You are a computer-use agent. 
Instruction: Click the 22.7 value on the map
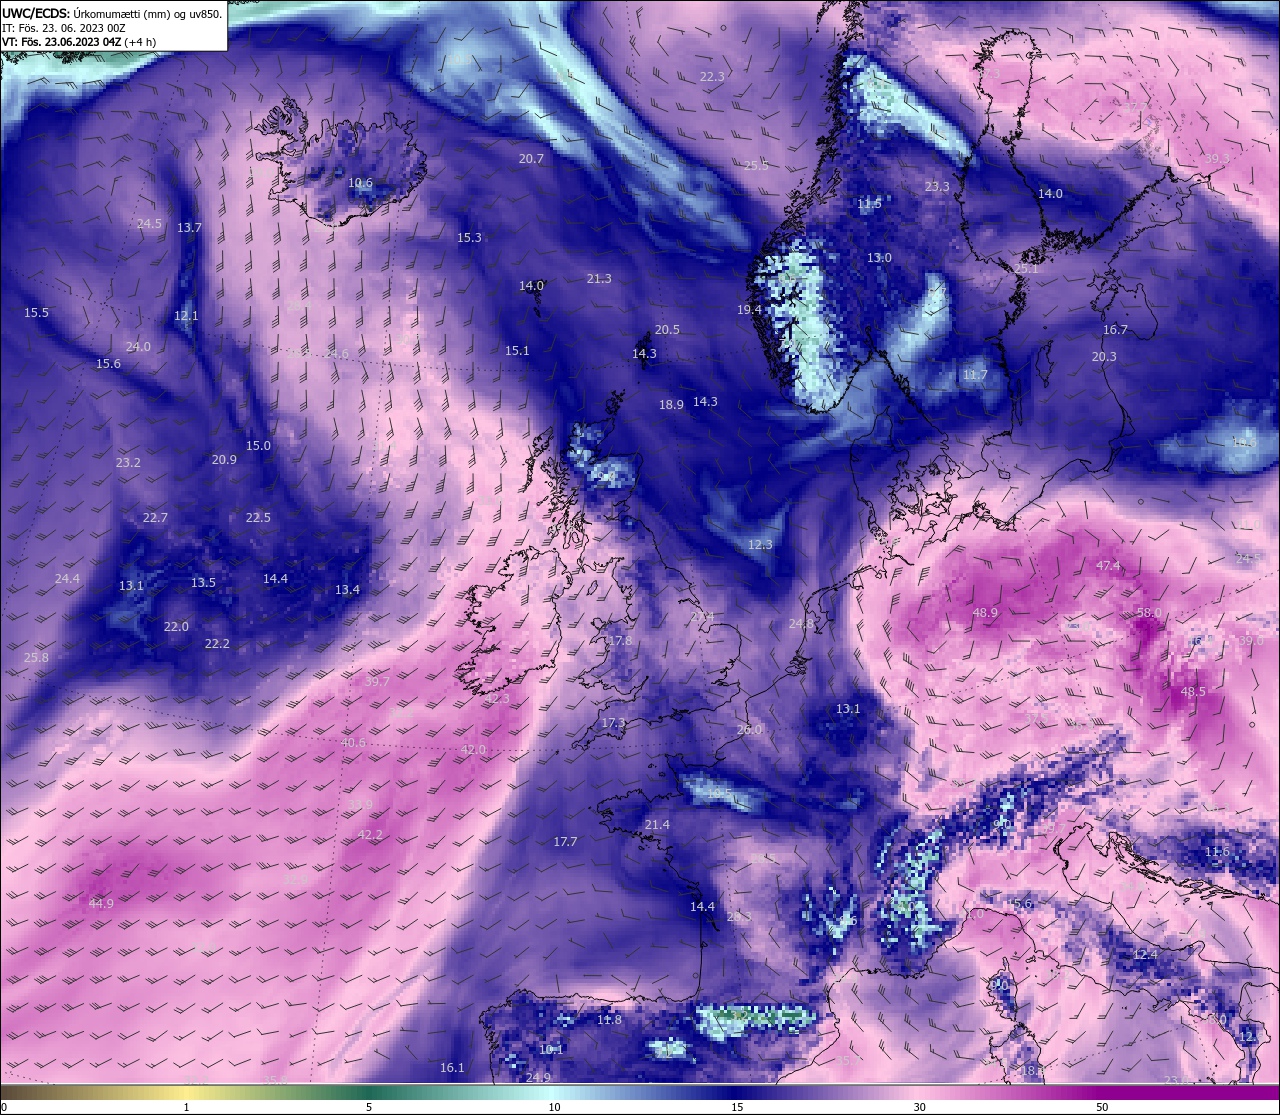tap(155, 518)
